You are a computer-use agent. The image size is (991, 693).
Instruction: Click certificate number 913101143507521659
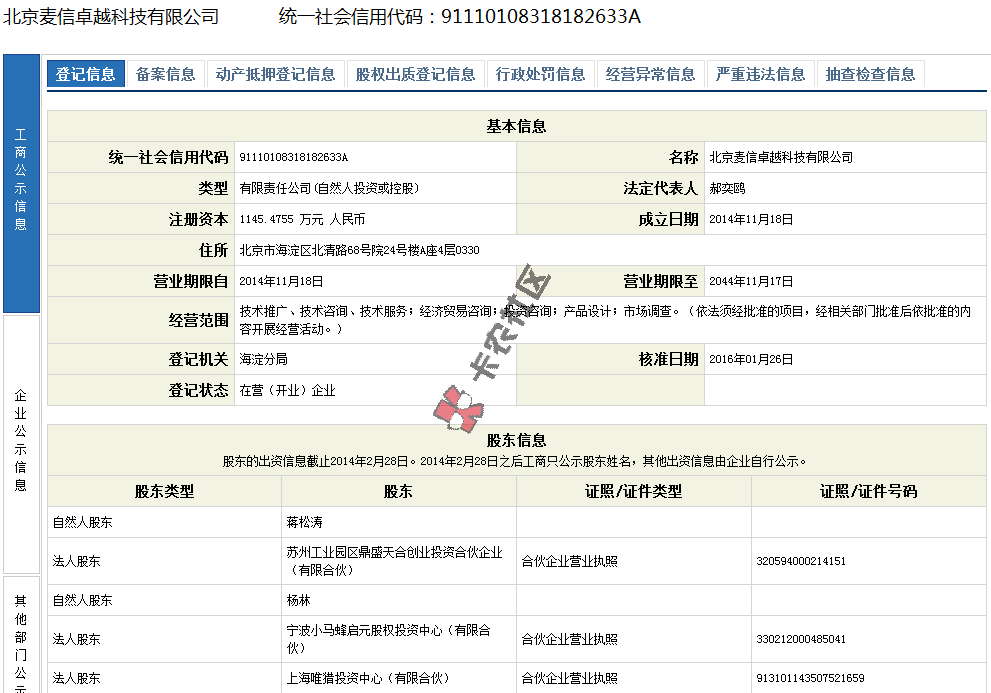[810, 678]
